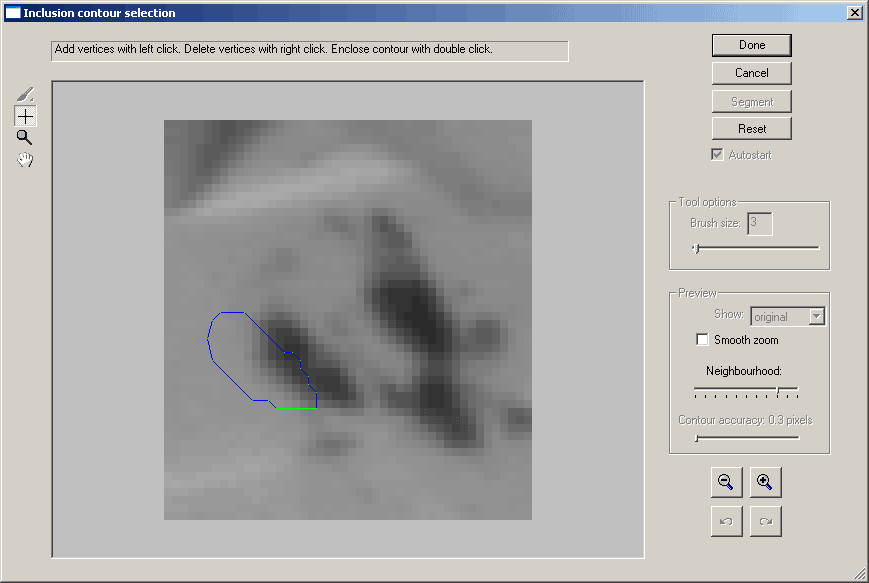Select the magnifier zoom tool
Image resolution: width=869 pixels, height=583 pixels.
[25, 138]
